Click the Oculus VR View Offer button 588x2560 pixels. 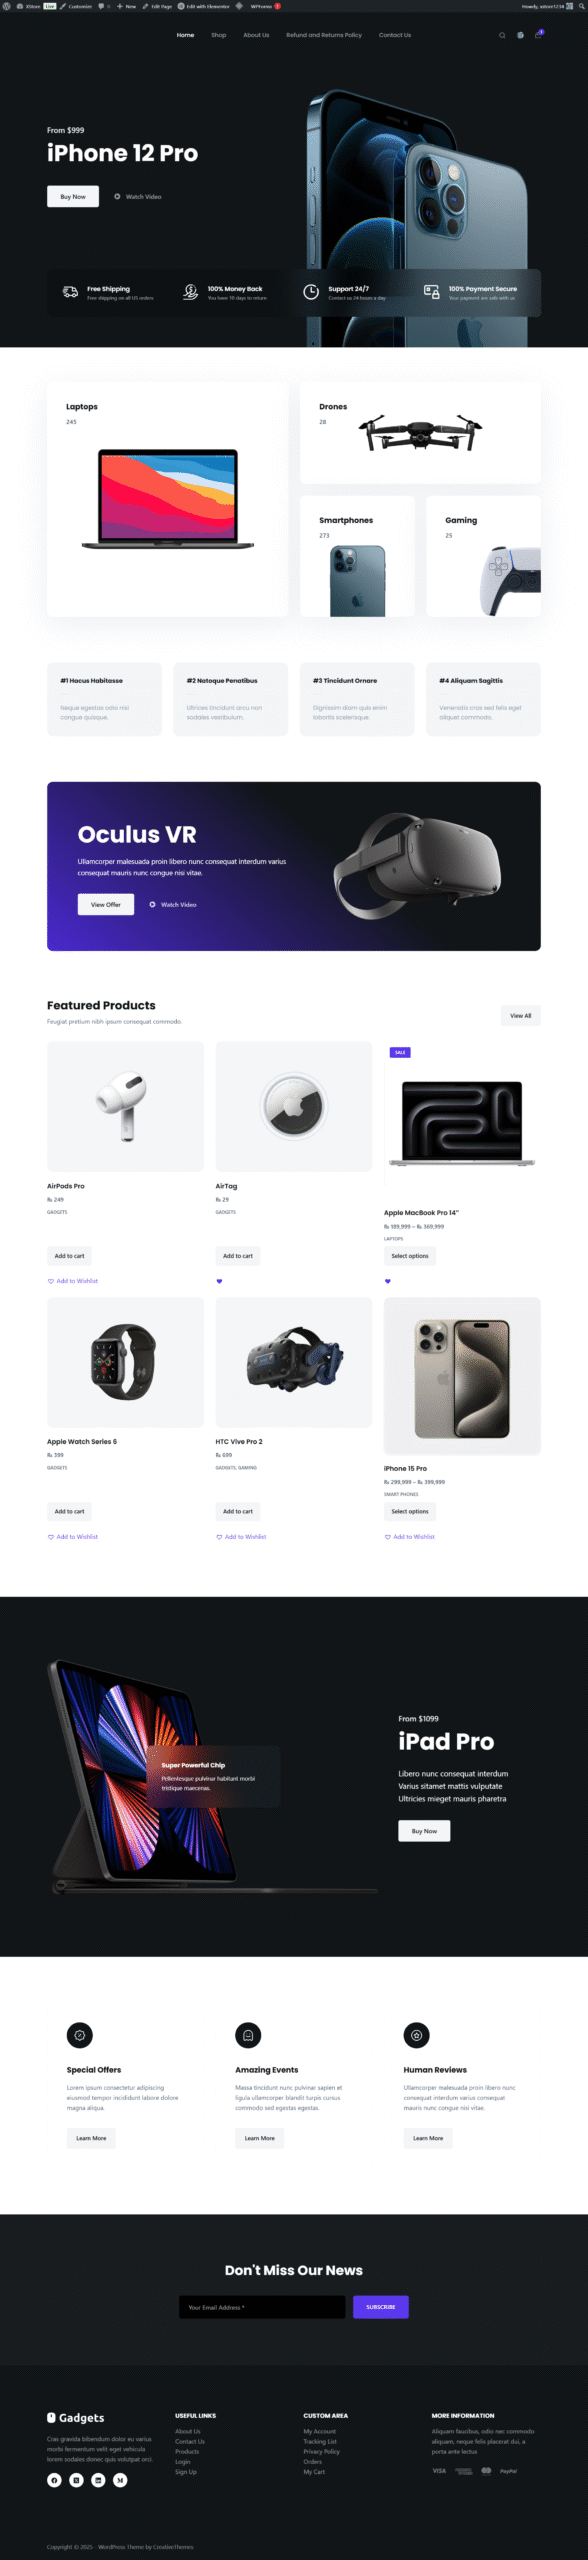106,904
